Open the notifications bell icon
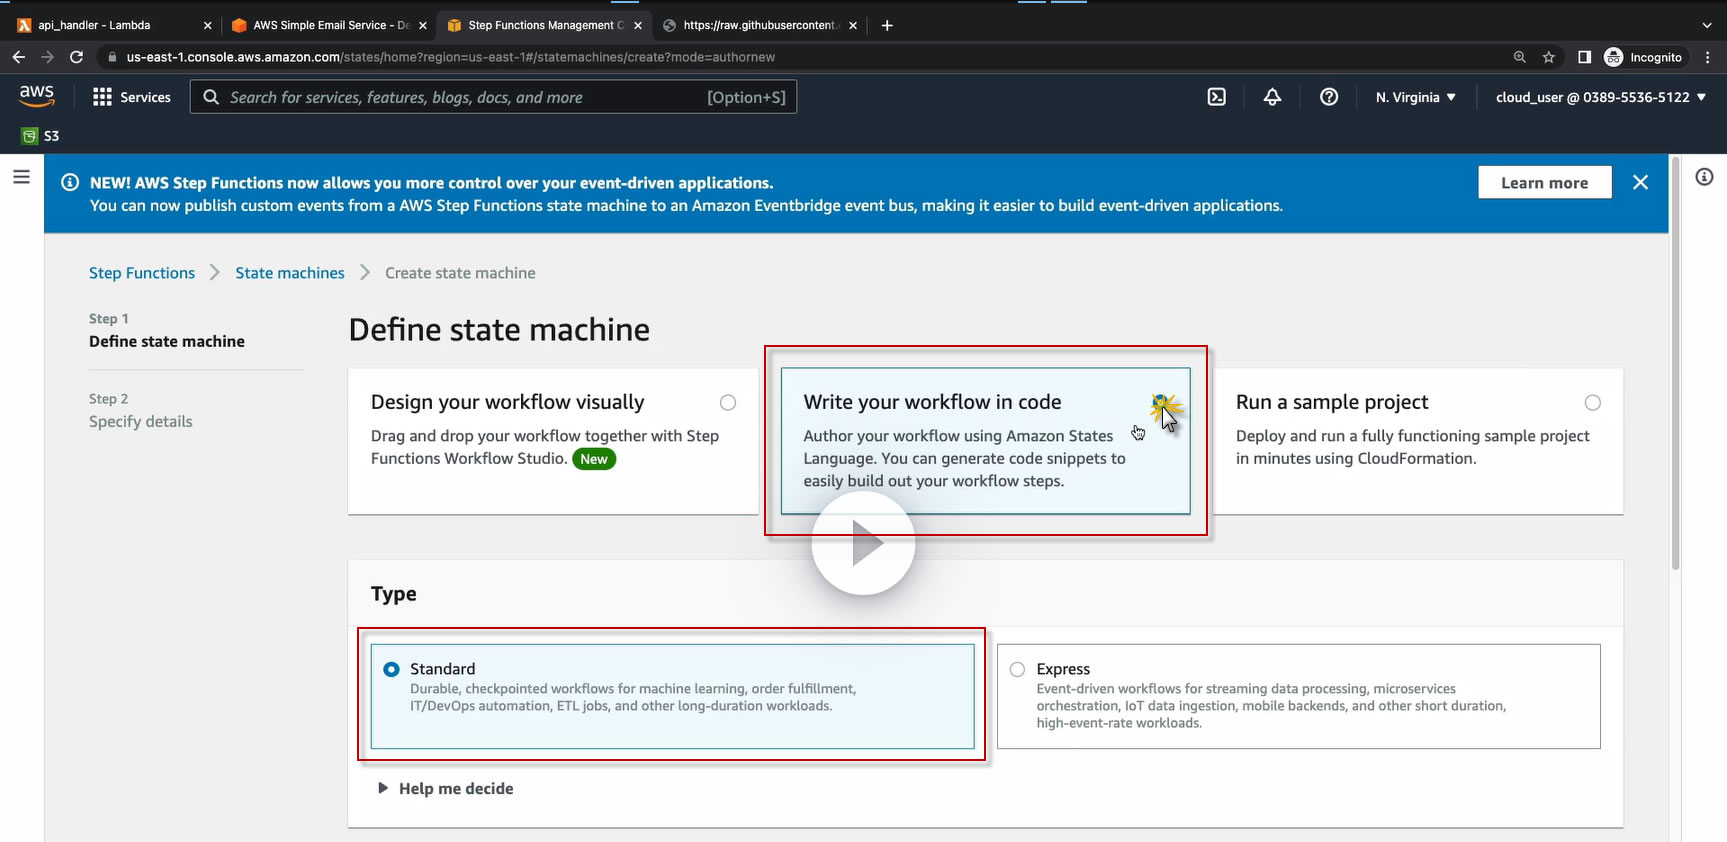Viewport: 1727px width, 842px height. point(1272,97)
